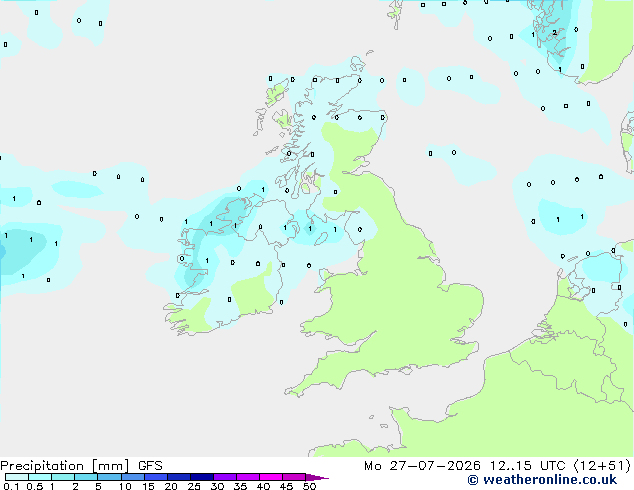
Task: Click the legend value label '0.1'
Action: pyautogui.click(x=11, y=486)
